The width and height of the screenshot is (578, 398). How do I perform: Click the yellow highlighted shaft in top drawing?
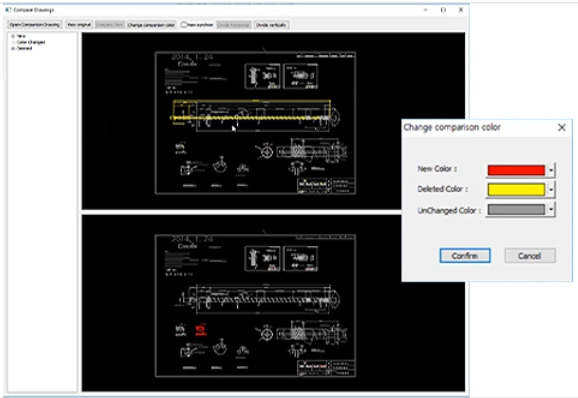coord(251,118)
